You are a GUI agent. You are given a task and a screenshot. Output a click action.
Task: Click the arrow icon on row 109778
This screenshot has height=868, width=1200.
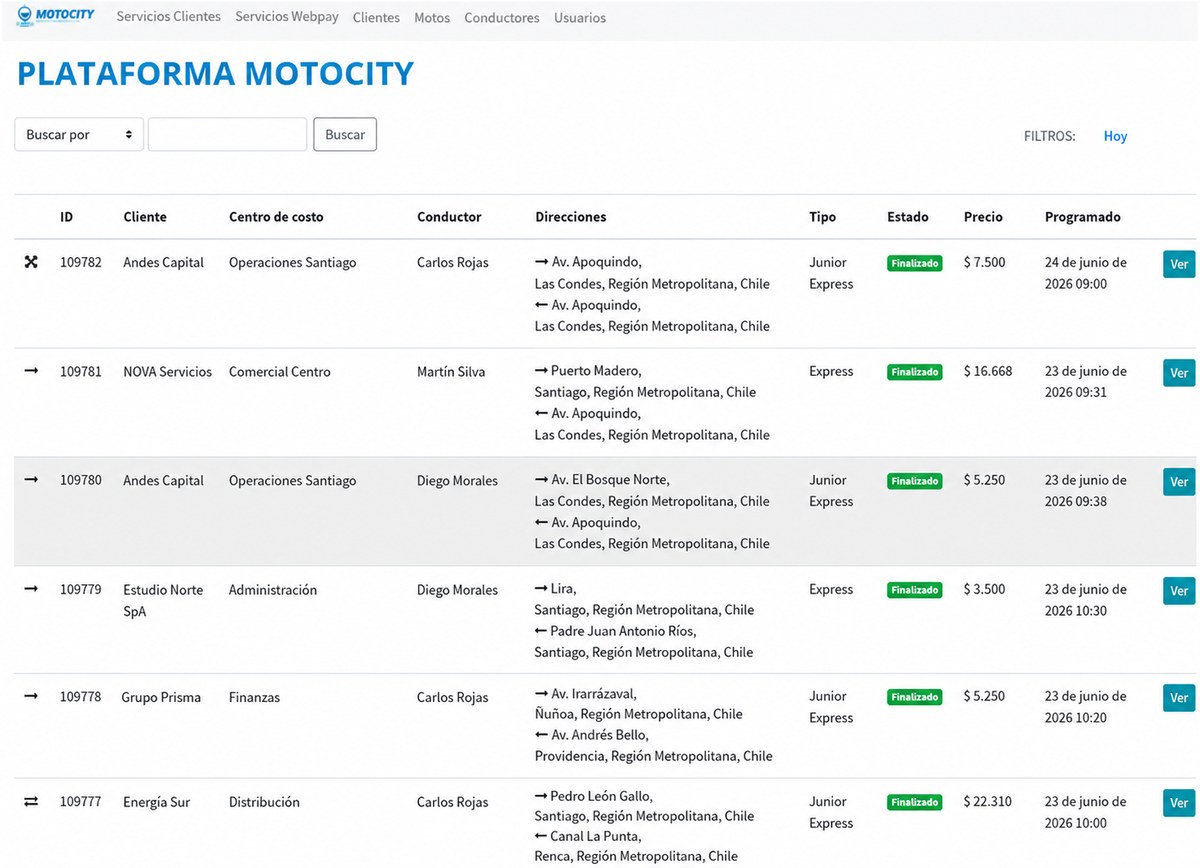(31, 696)
